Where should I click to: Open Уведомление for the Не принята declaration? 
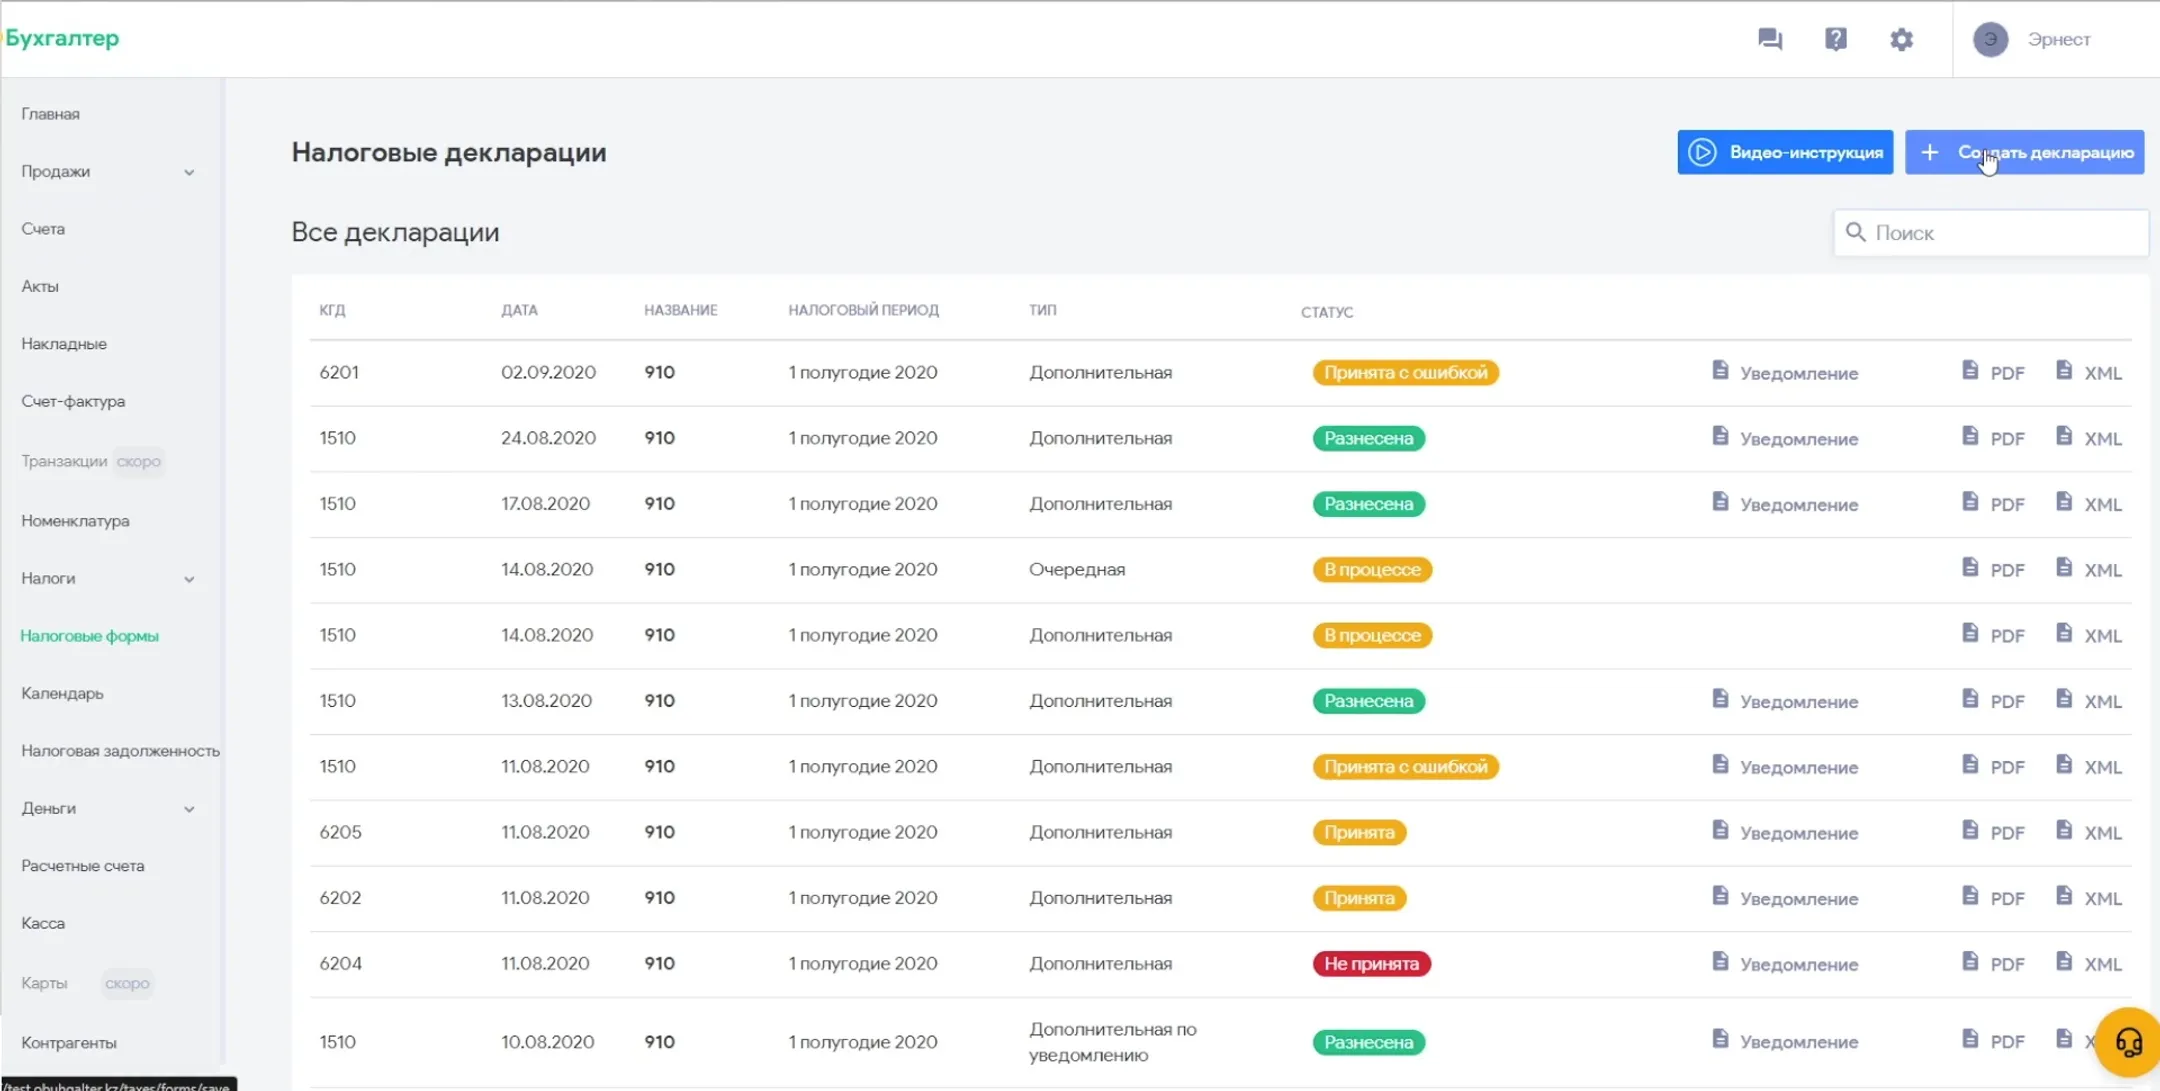click(x=1785, y=964)
